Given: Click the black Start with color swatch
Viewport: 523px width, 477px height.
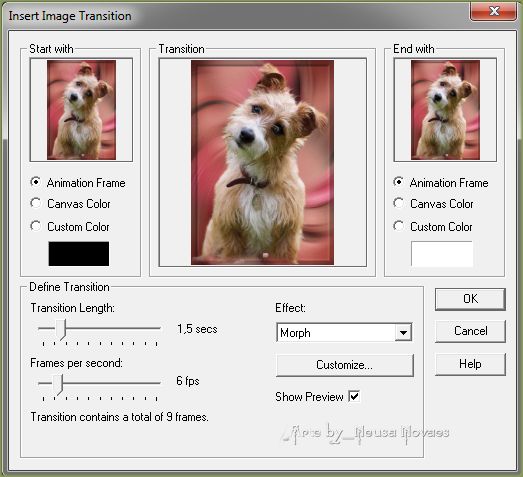Looking at the screenshot, I should (x=79, y=254).
